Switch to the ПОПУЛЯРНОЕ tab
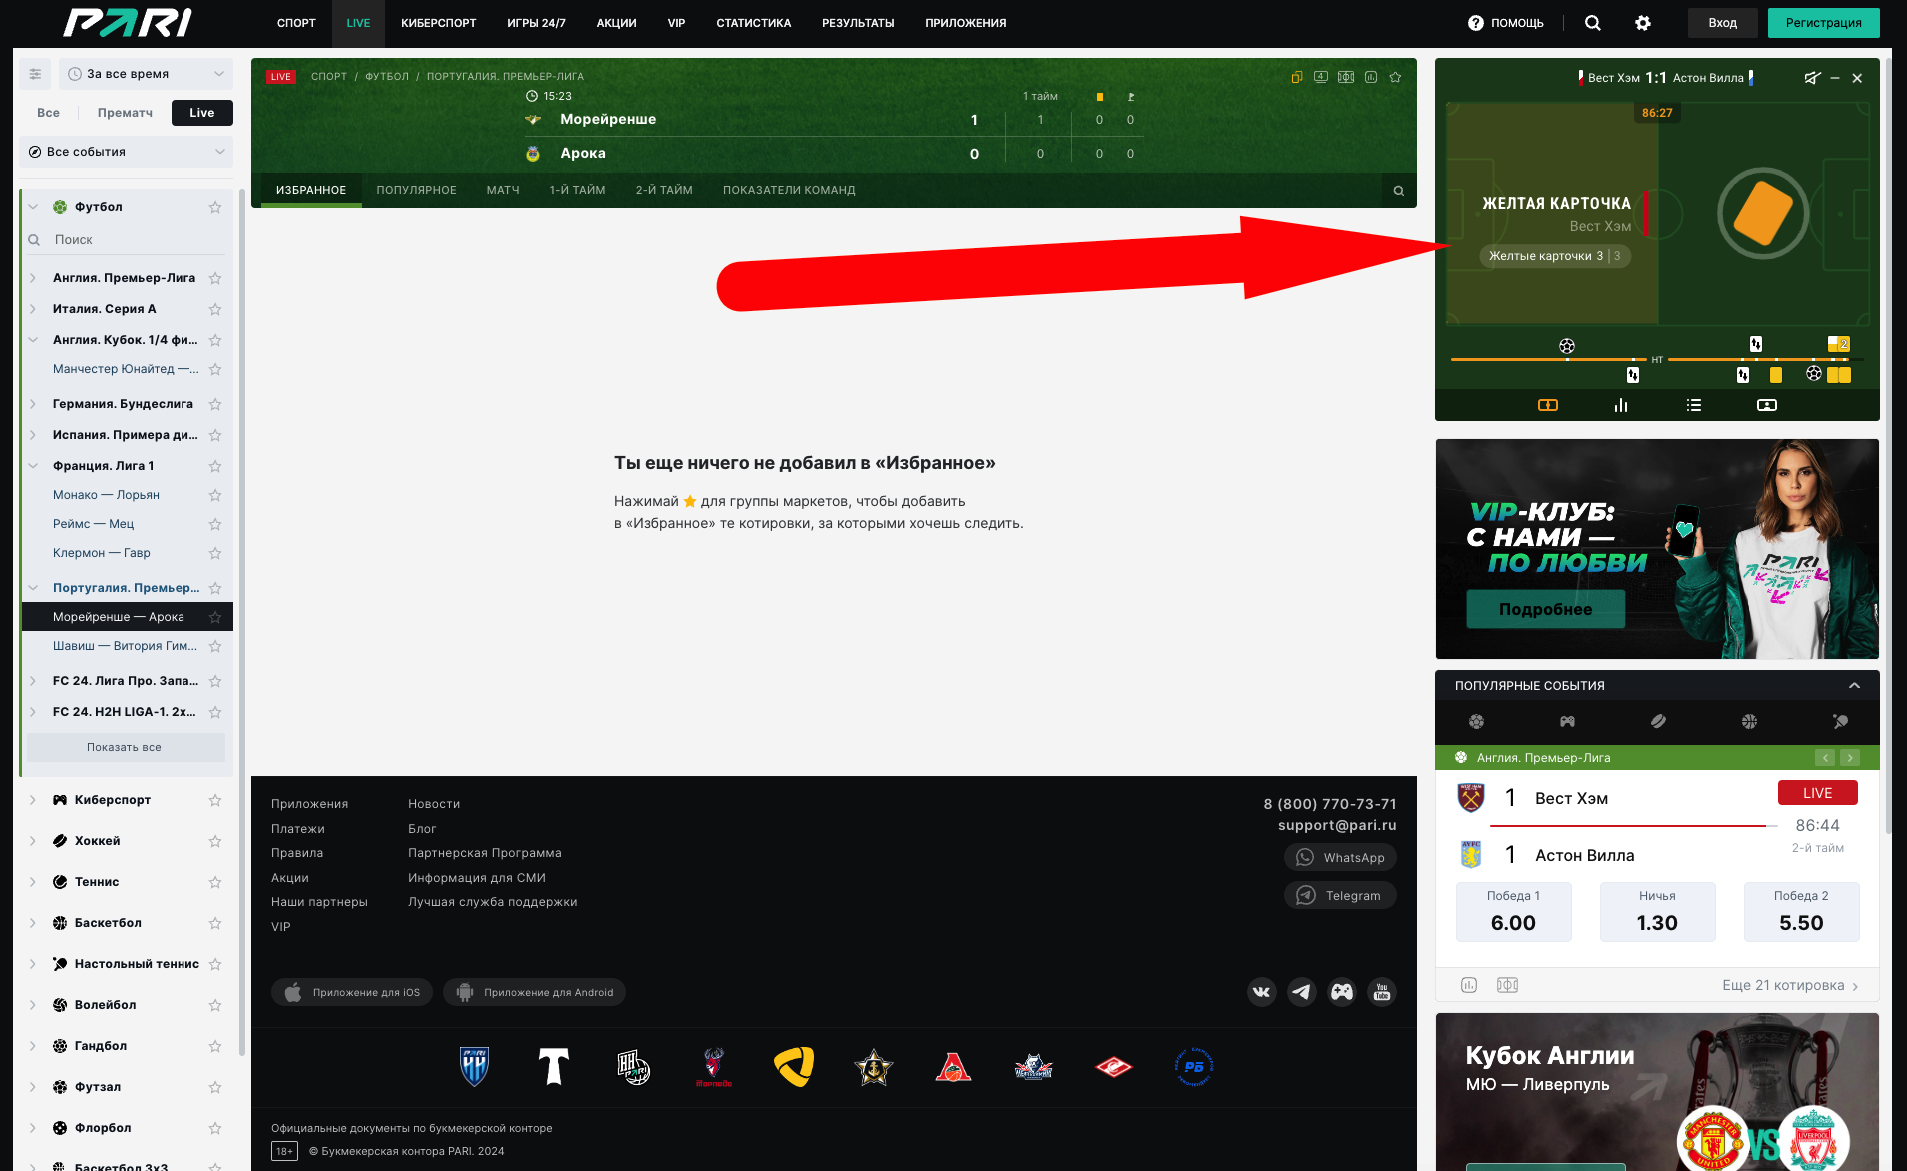This screenshot has height=1171, width=1907. [416, 190]
